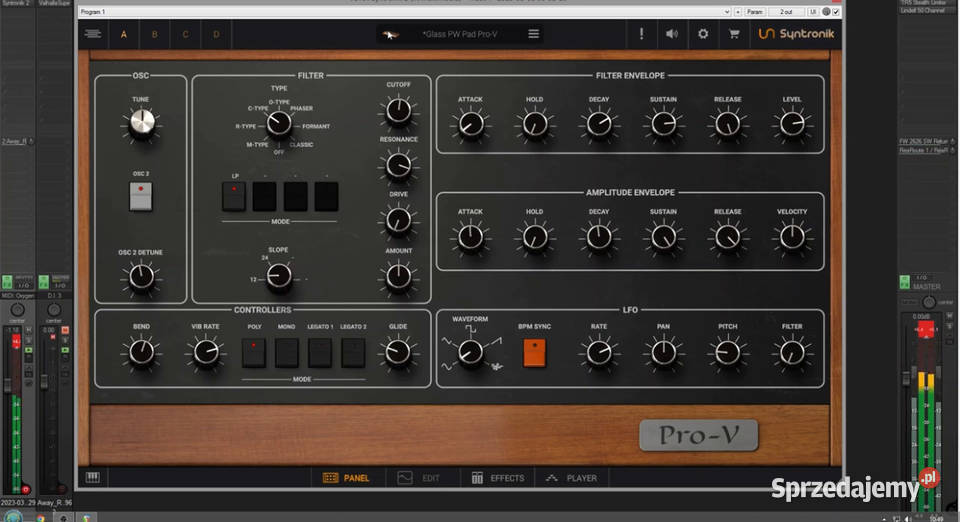The height and width of the screenshot is (522, 960).
Task: Click the Glass PW Pad Pro-V preset name
Action: pyautogui.click(x=460, y=34)
